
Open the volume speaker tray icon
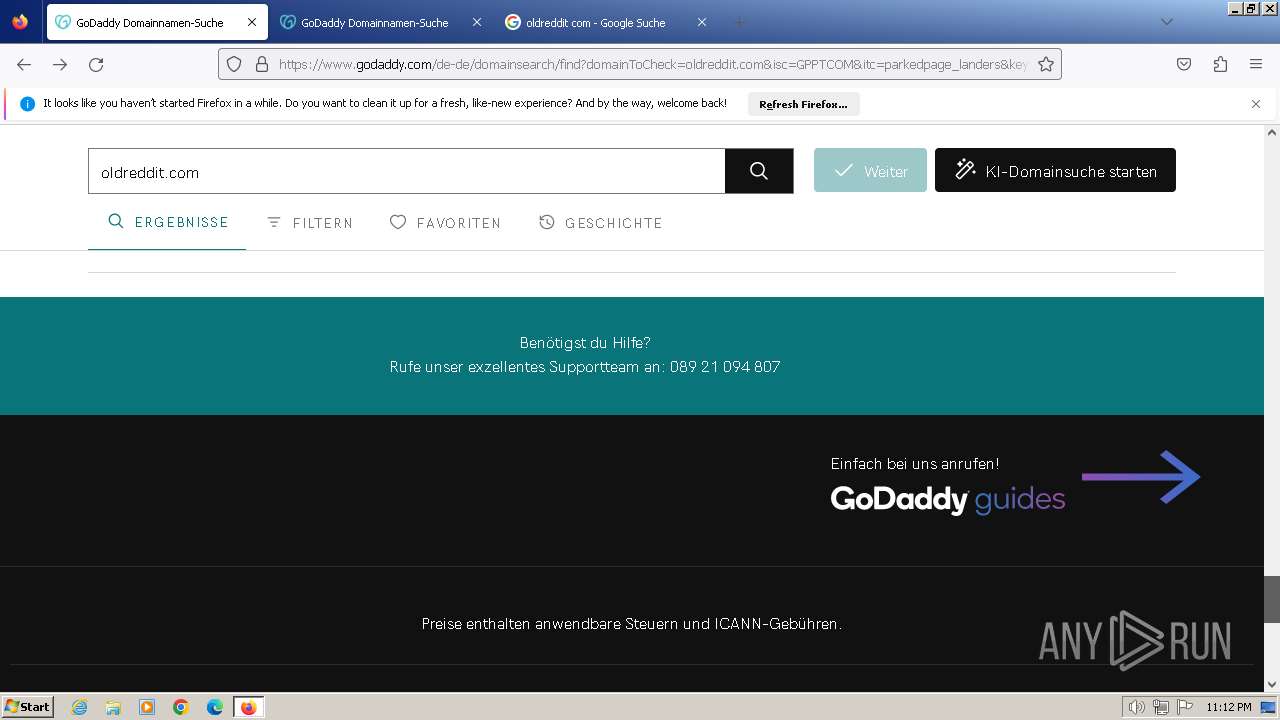coord(1137,707)
